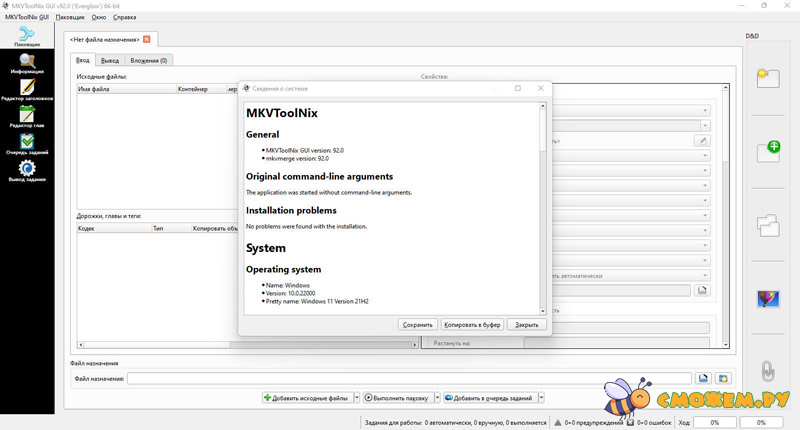
Task: Click the Контейнер column header
Action: (x=201, y=89)
